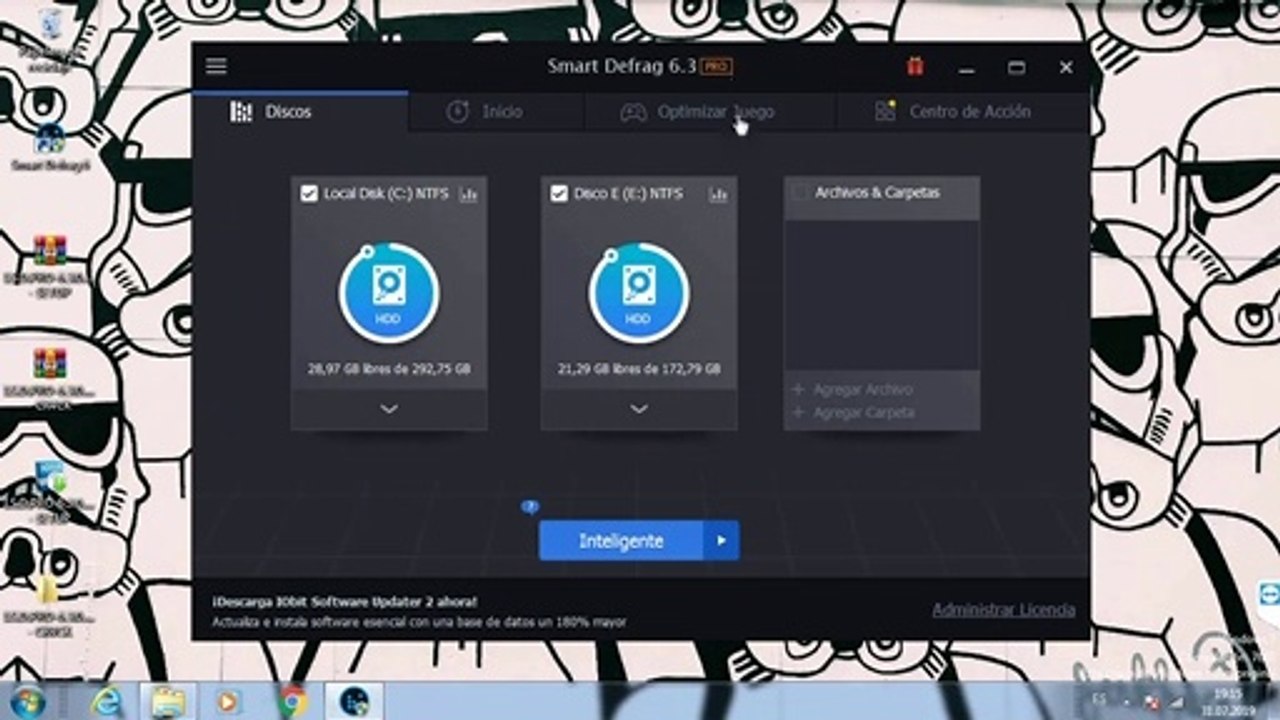This screenshot has height=720, width=1280.
Task: Click Agregar Carpeta
Action: coord(853,412)
